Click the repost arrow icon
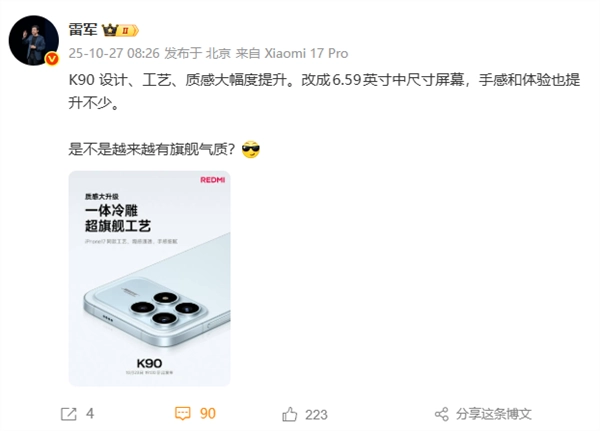 click(x=69, y=414)
